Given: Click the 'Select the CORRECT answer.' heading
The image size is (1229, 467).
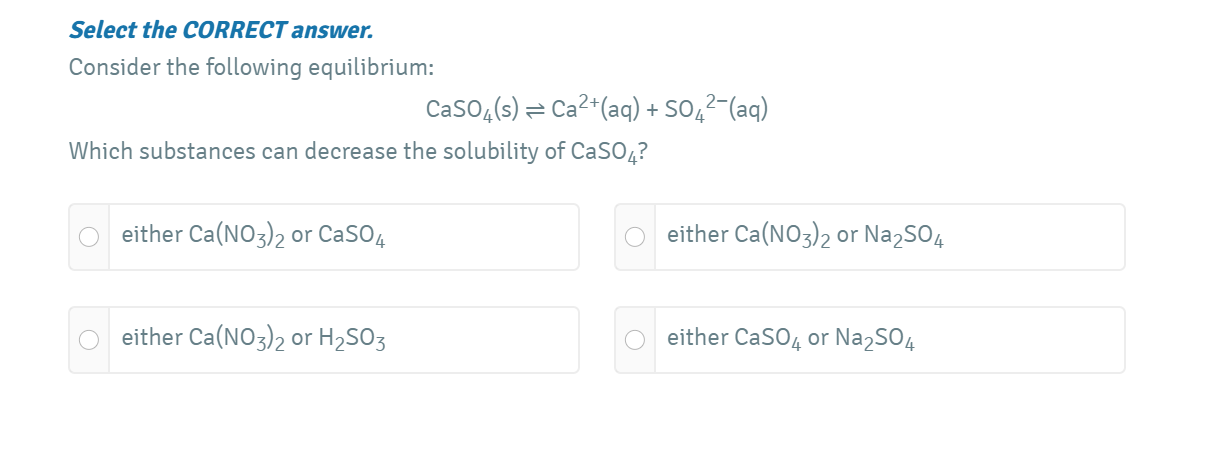Looking at the screenshot, I should 221,30.
